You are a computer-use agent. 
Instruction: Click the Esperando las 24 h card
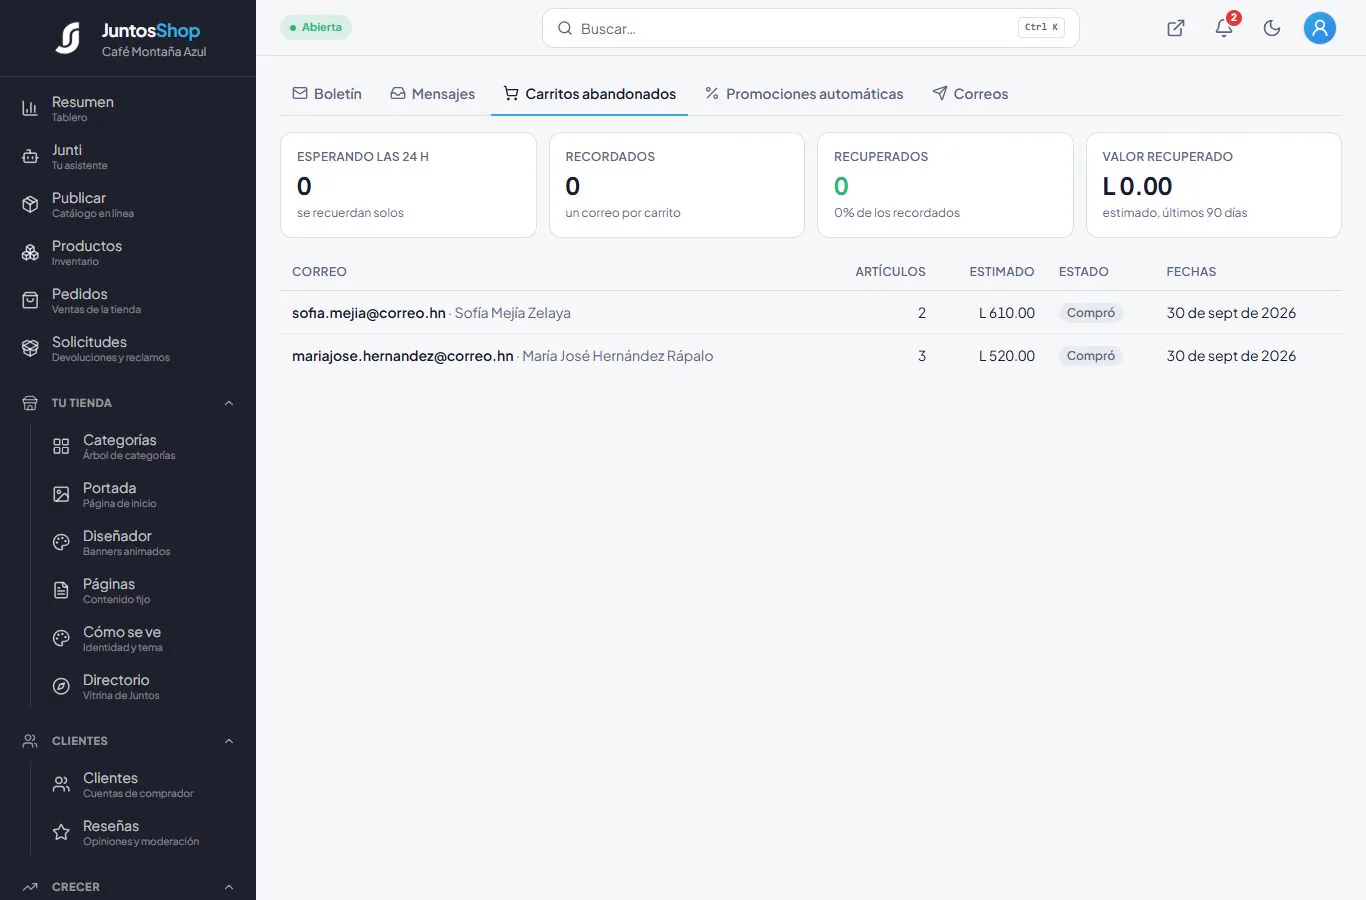coord(408,185)
